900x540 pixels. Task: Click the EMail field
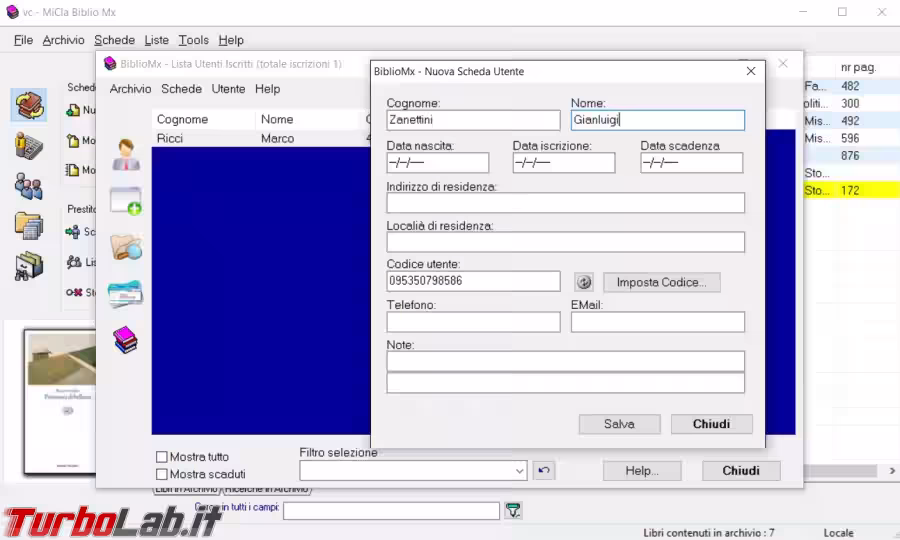[658, 322]
